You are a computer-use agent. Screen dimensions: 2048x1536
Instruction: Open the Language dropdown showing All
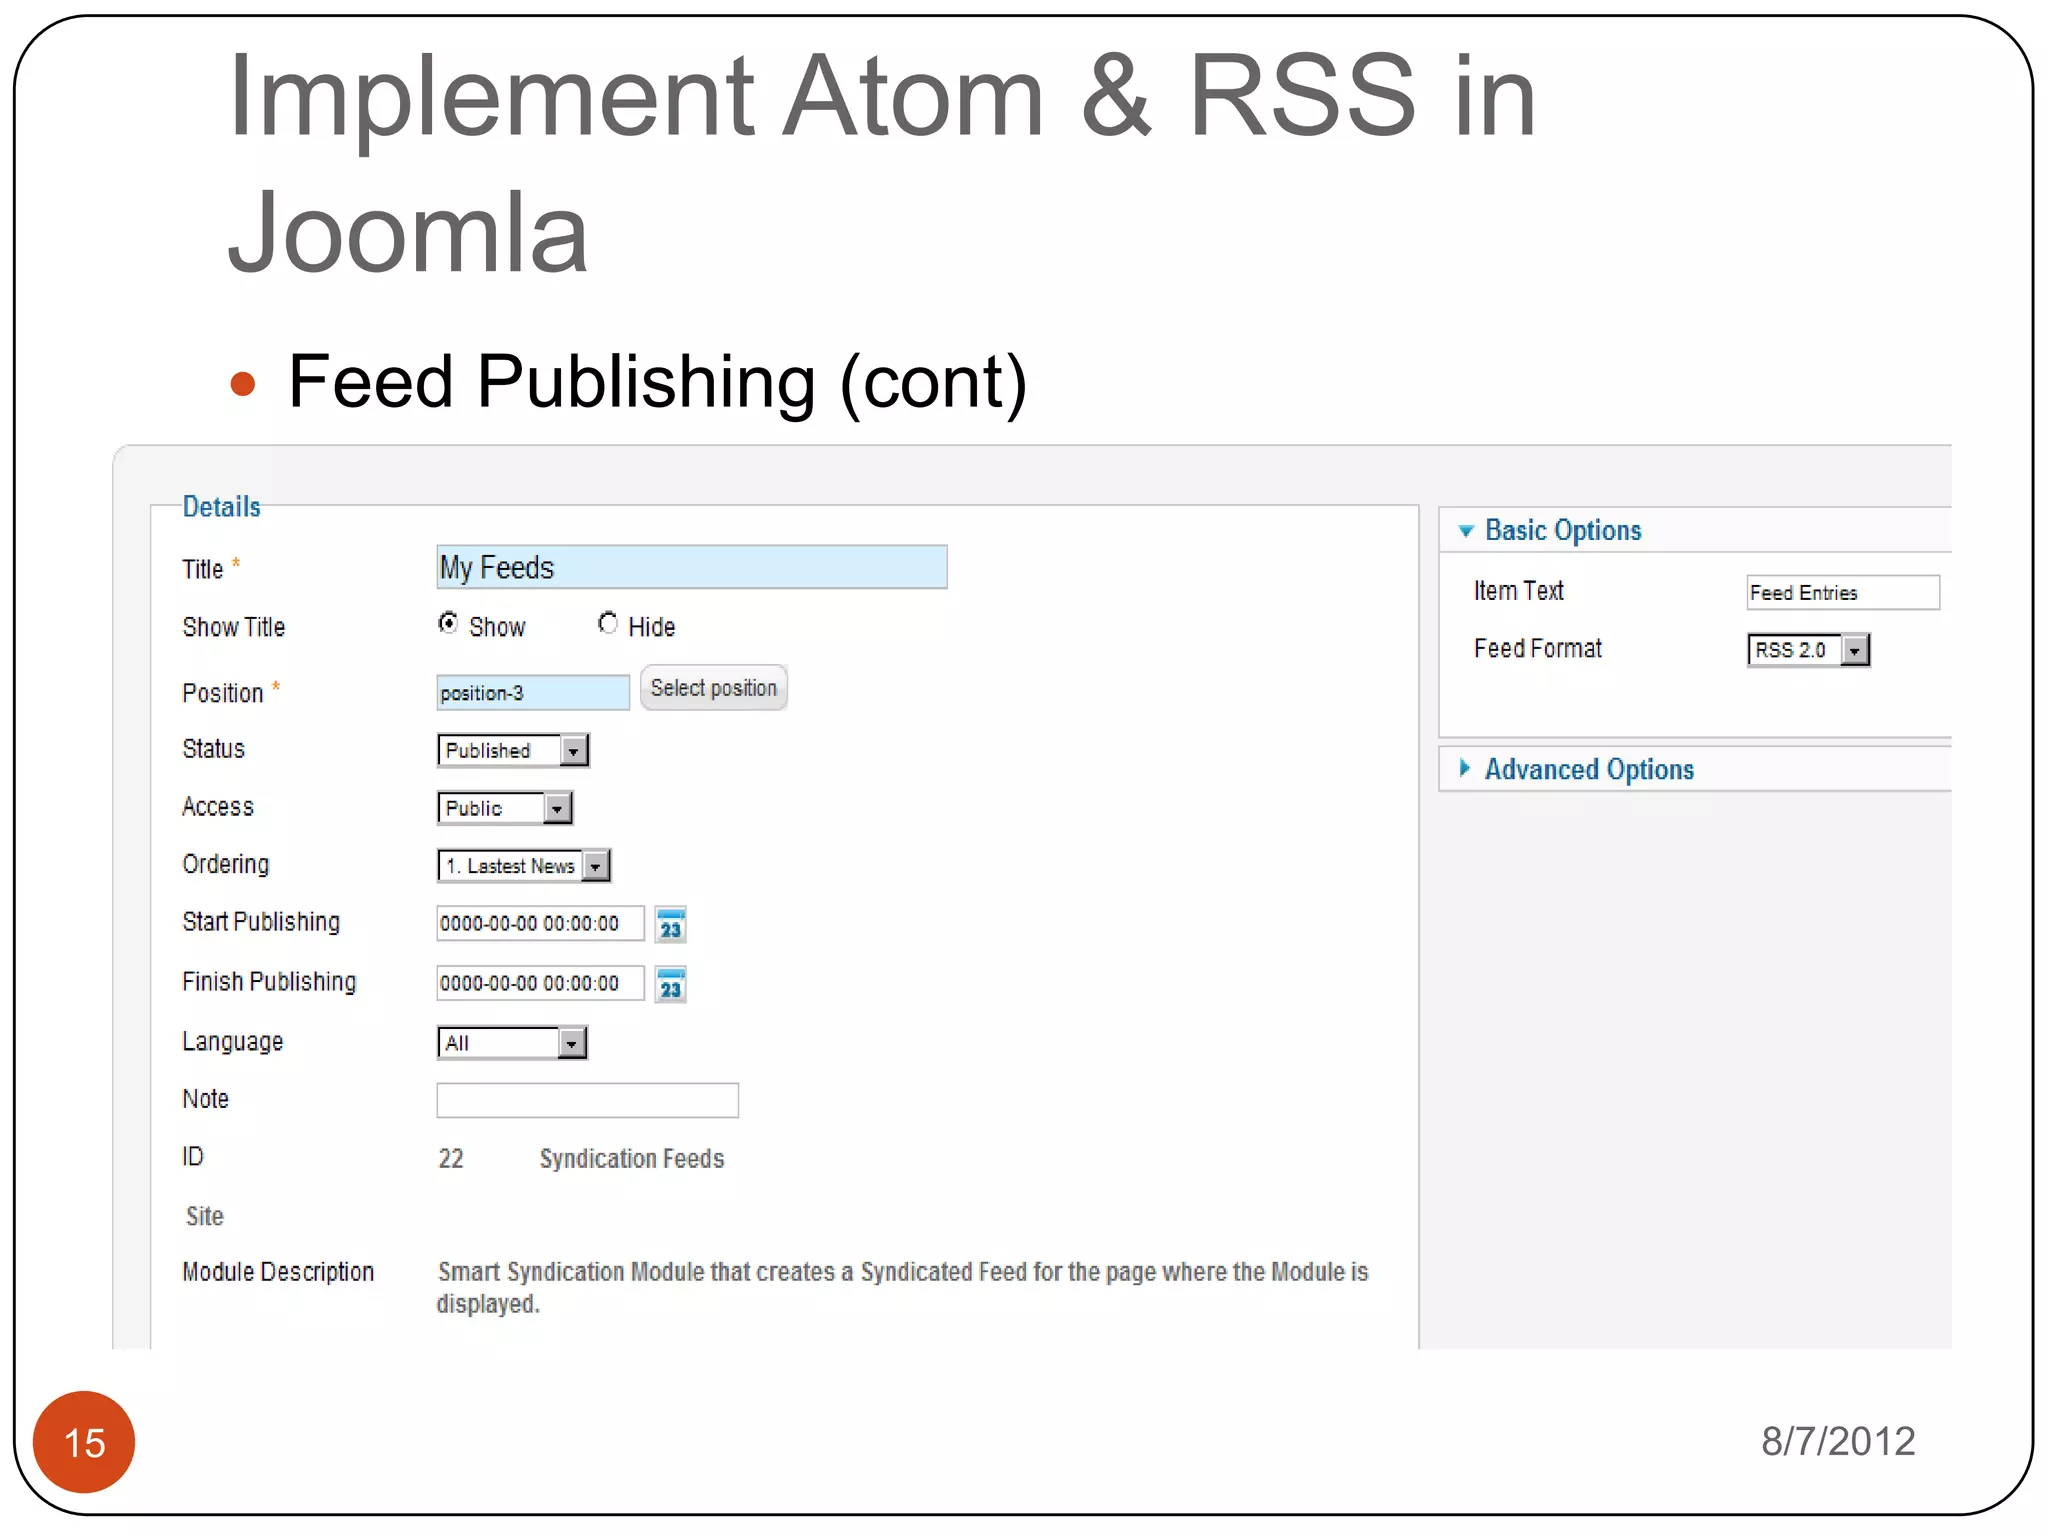tap(512, 1043)
